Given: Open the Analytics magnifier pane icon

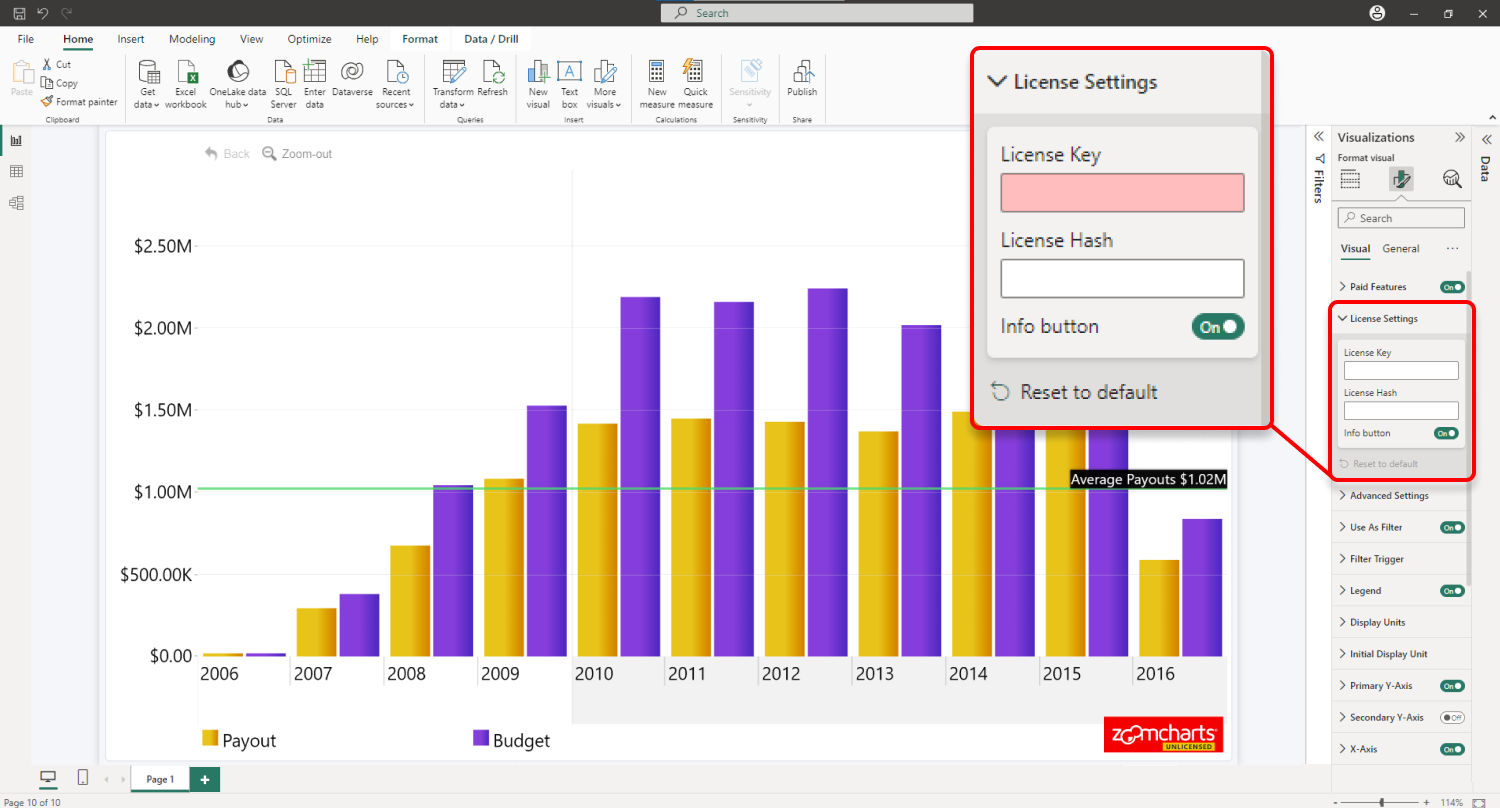Looking at the screenshot, I should point(1452,179).
